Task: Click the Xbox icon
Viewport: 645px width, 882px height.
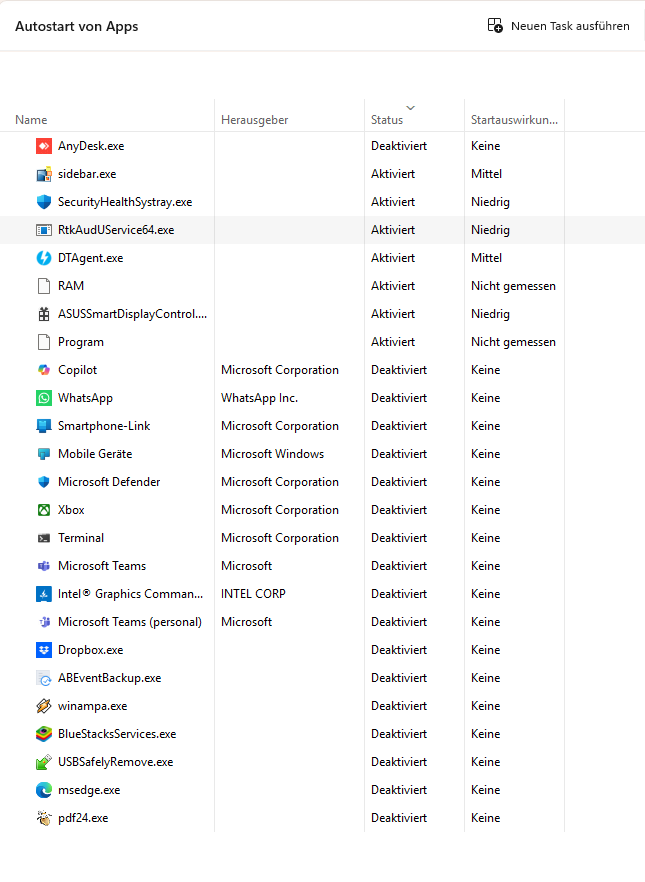Action: (44, 510)
